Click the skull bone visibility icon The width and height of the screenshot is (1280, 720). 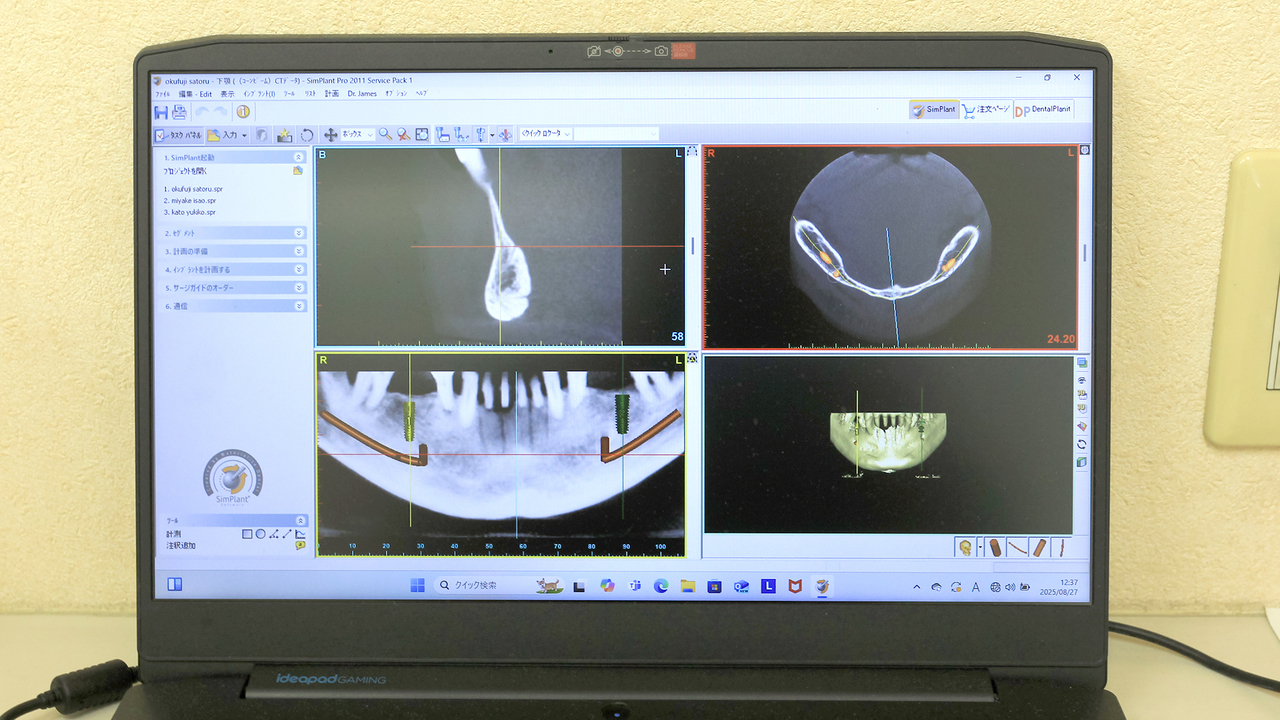[965, 547]
